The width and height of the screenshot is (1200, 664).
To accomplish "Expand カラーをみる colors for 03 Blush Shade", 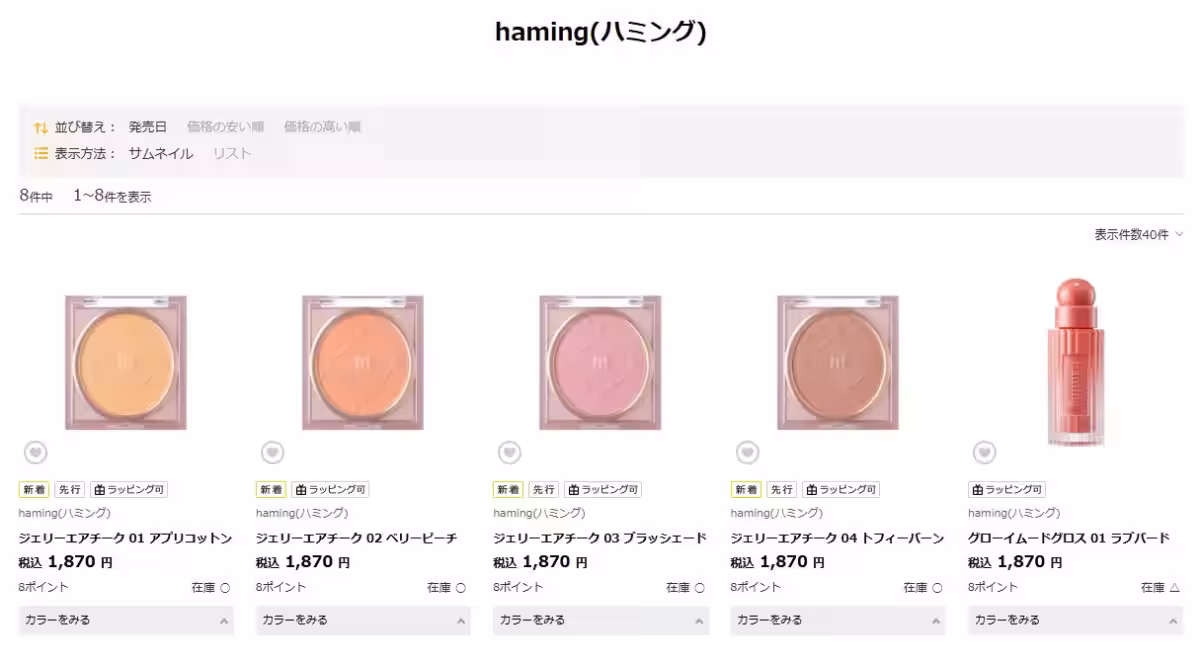I will click(600, 620).
